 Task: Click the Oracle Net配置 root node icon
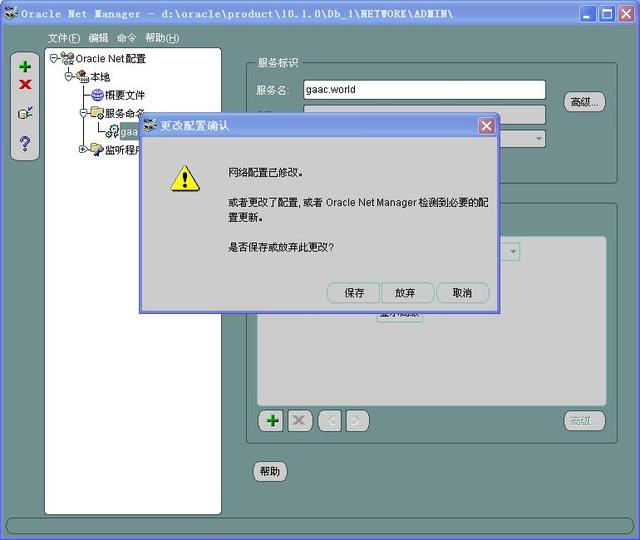(67, 59)
